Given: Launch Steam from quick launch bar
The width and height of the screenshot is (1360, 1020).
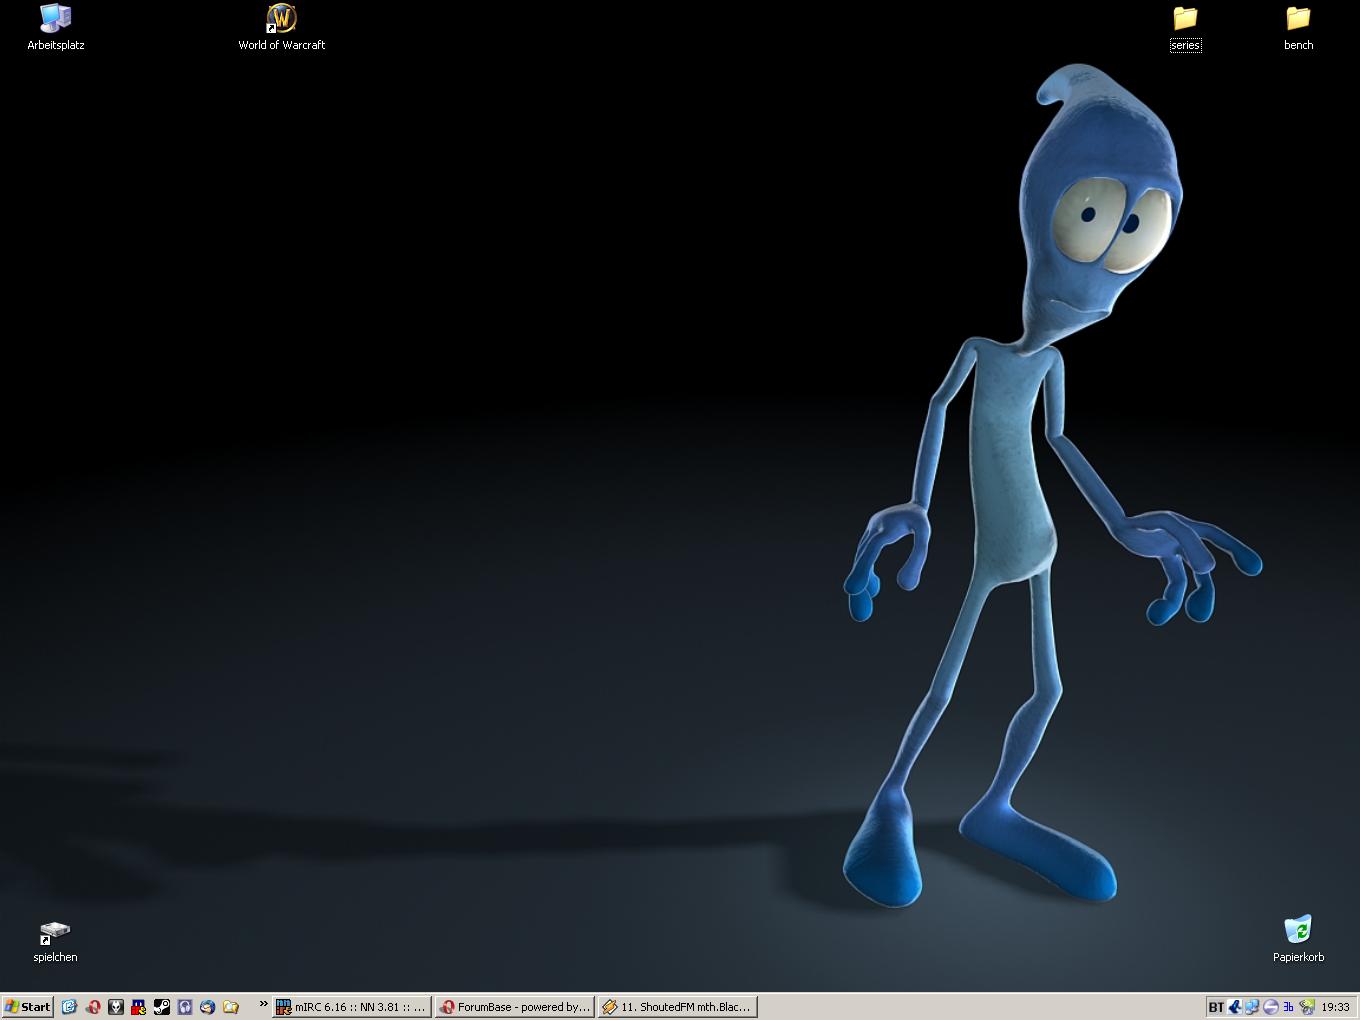Looking at the screenshot, I should (x=161, y=1007).
